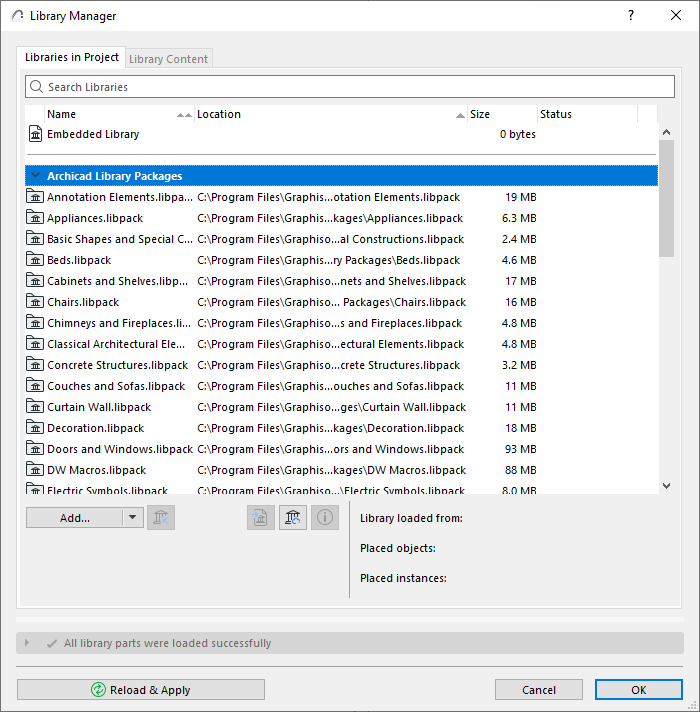Click the 93 MB size value

point(520,449)
